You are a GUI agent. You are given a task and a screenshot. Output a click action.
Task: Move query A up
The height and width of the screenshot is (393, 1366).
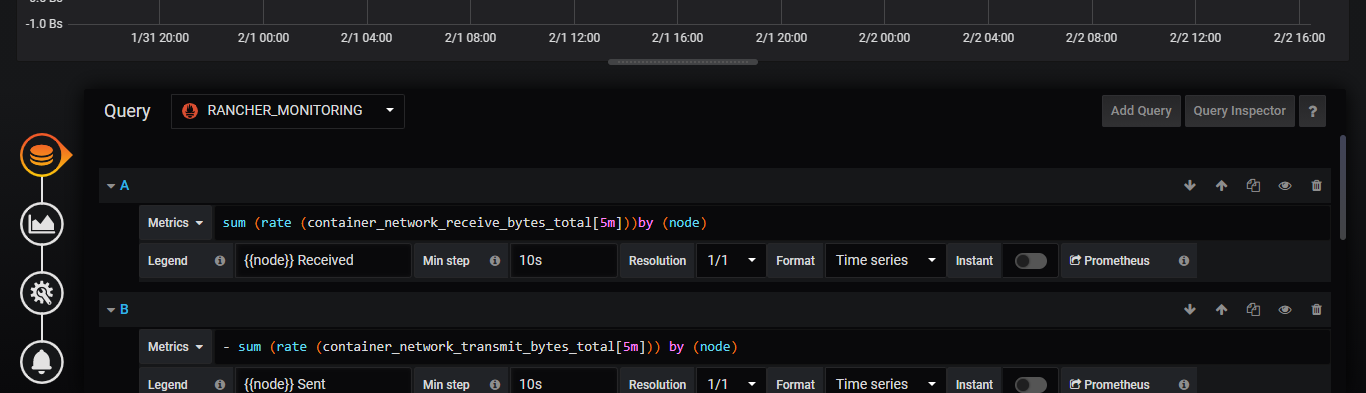click(x=1221, y=186)
